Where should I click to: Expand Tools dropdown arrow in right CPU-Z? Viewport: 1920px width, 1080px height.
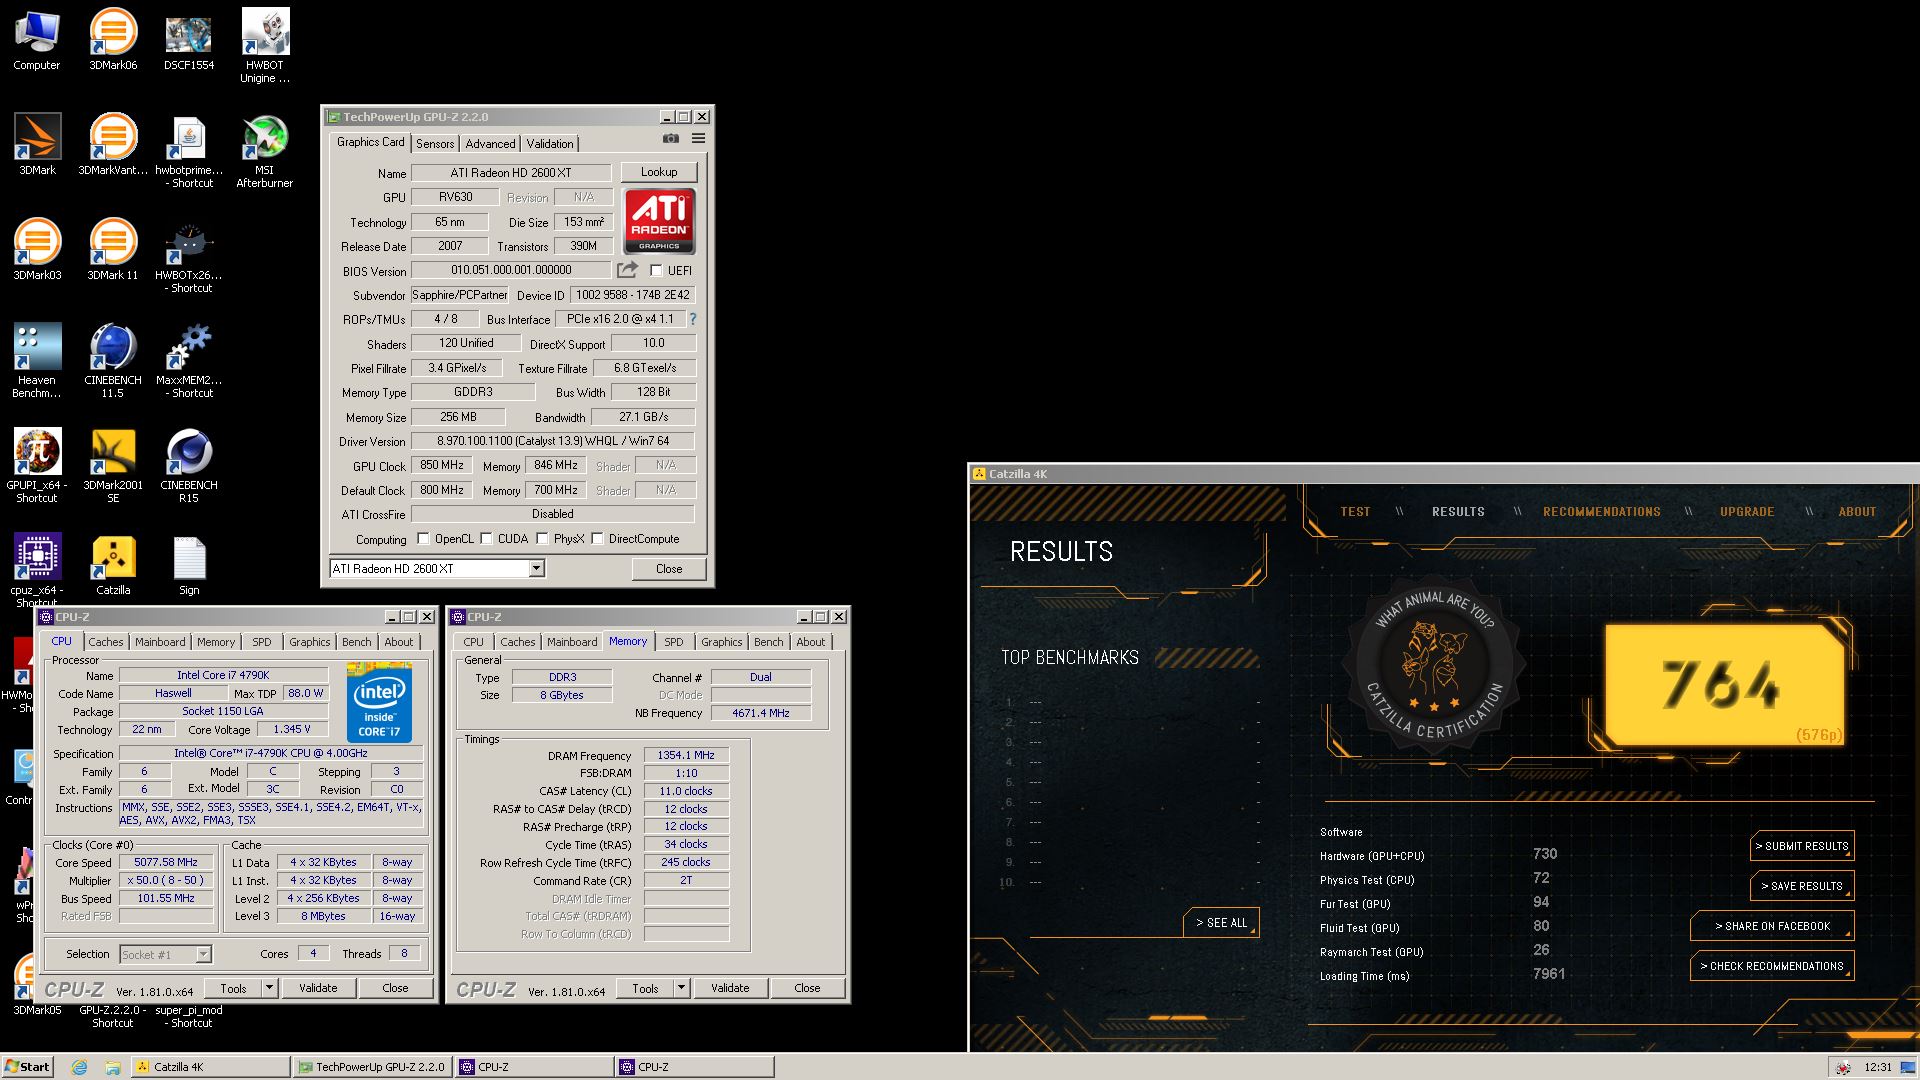[680, 988]
